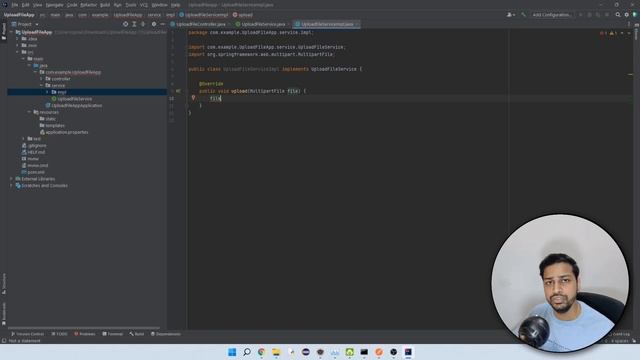Open the Event Log

click(x=620, y=334)
